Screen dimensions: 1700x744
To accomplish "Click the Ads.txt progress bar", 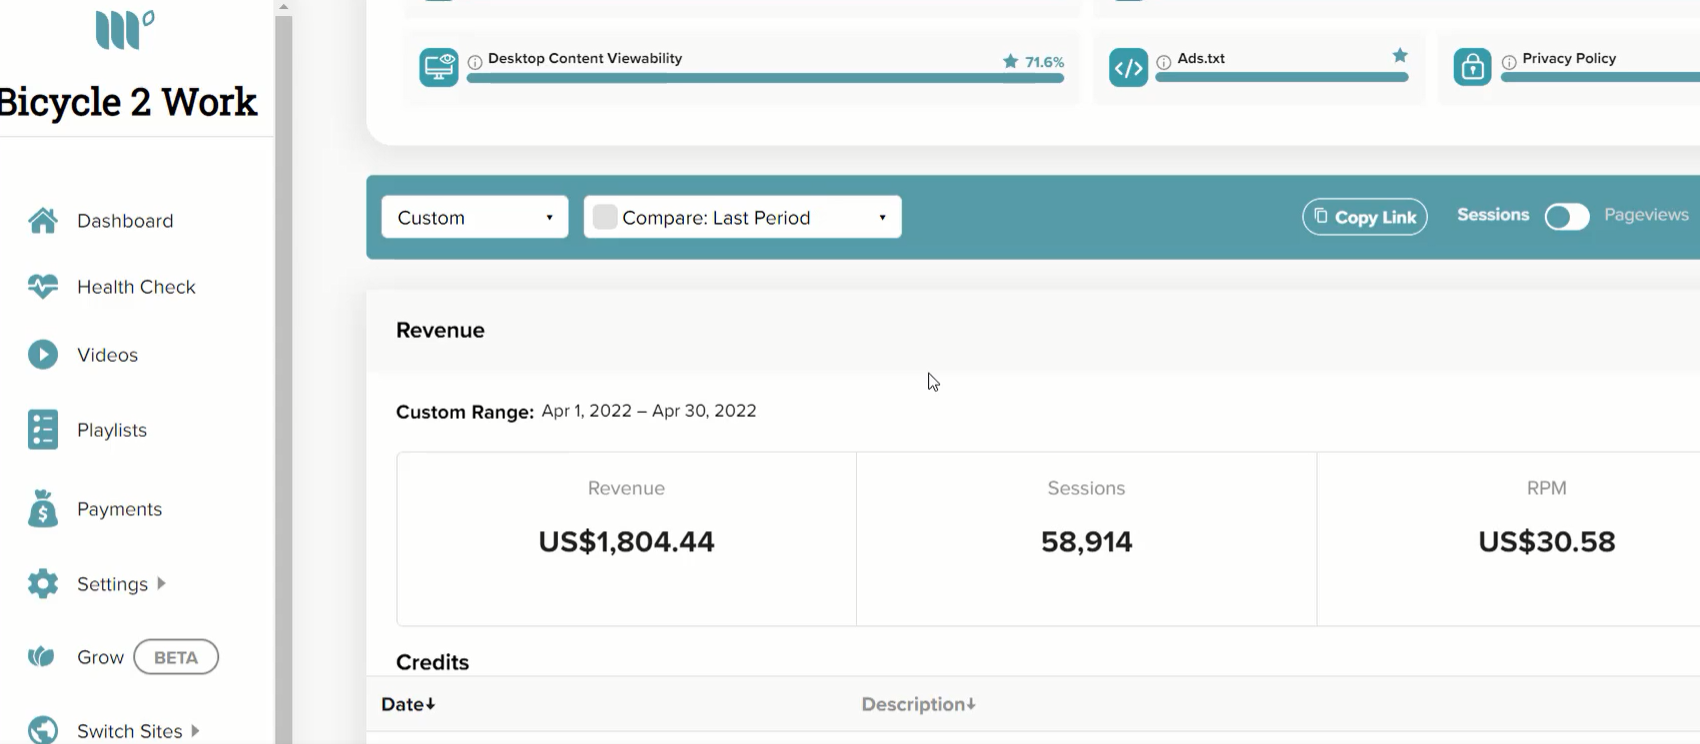I will tap(1282, 77).
